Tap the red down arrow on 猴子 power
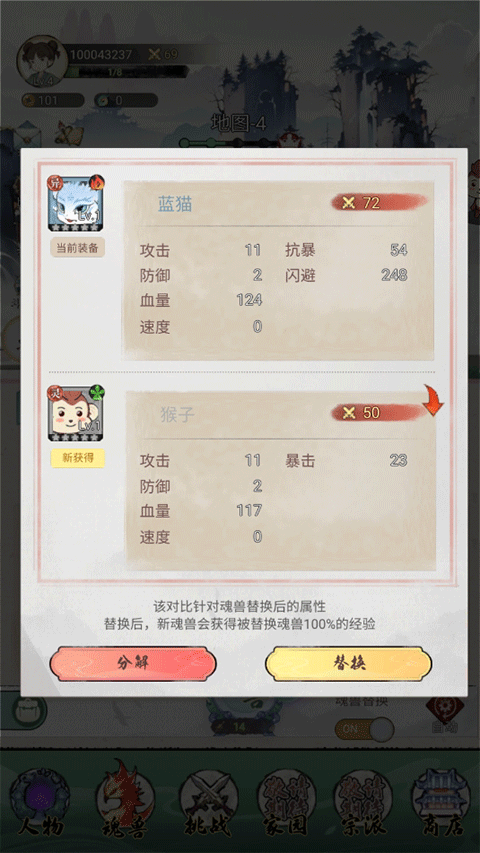 [433, 401]
